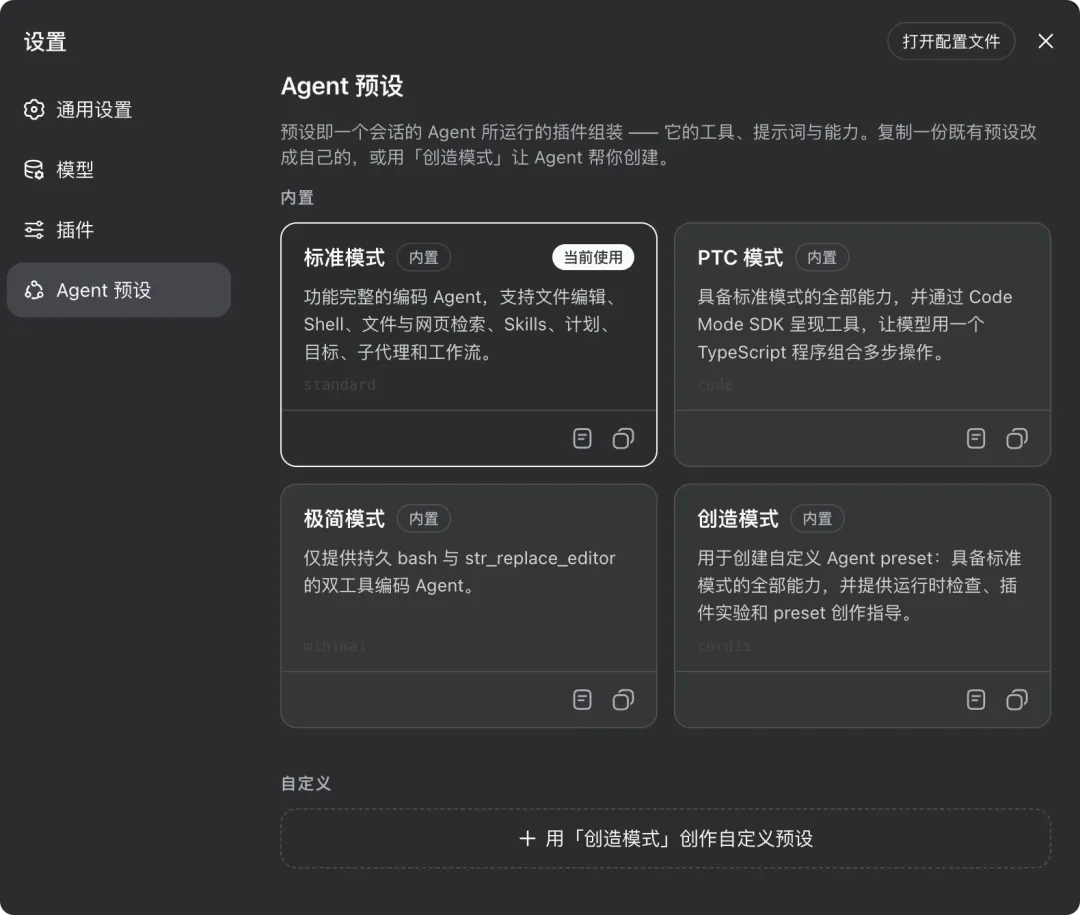Click 内置 tag beside 标准模式

tap(424, 257)
